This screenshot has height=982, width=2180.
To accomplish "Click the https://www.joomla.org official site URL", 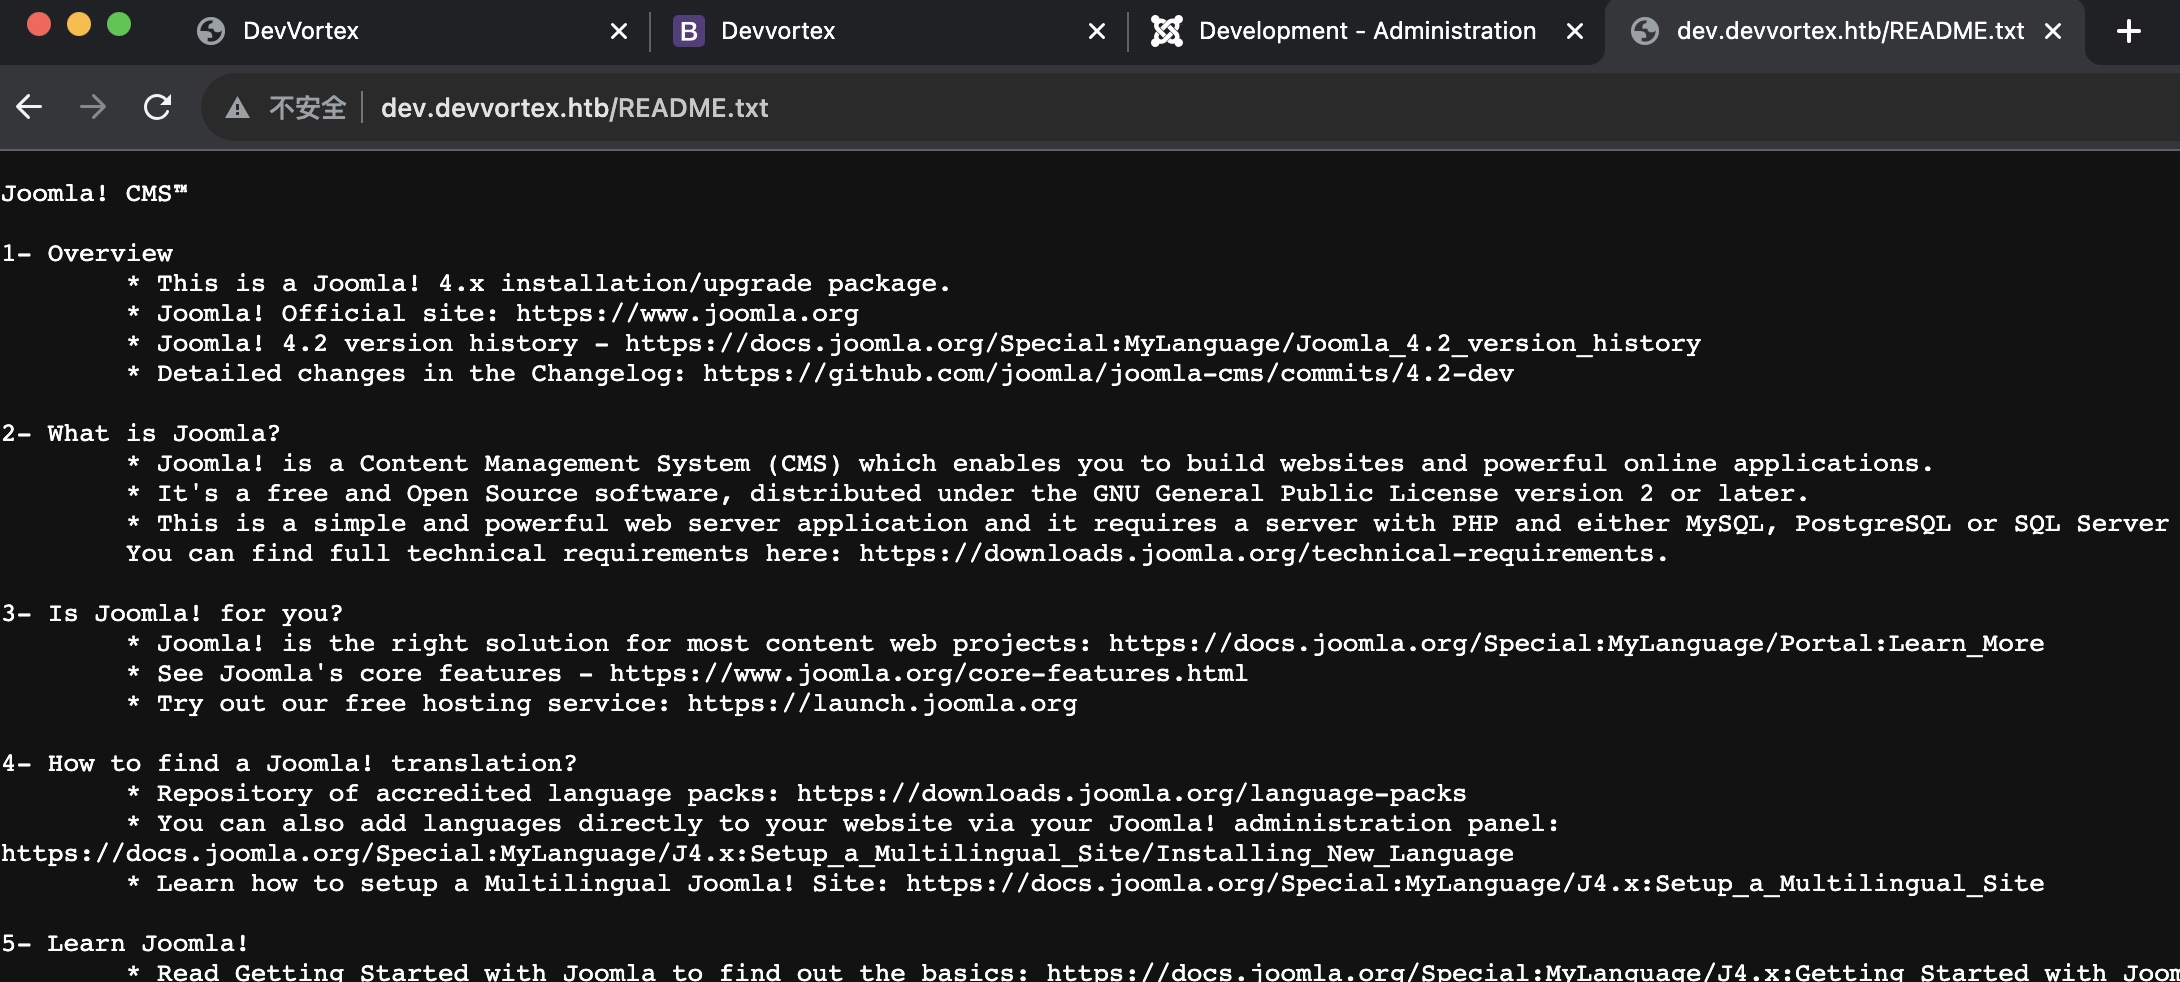I will (x=687, y=313).
